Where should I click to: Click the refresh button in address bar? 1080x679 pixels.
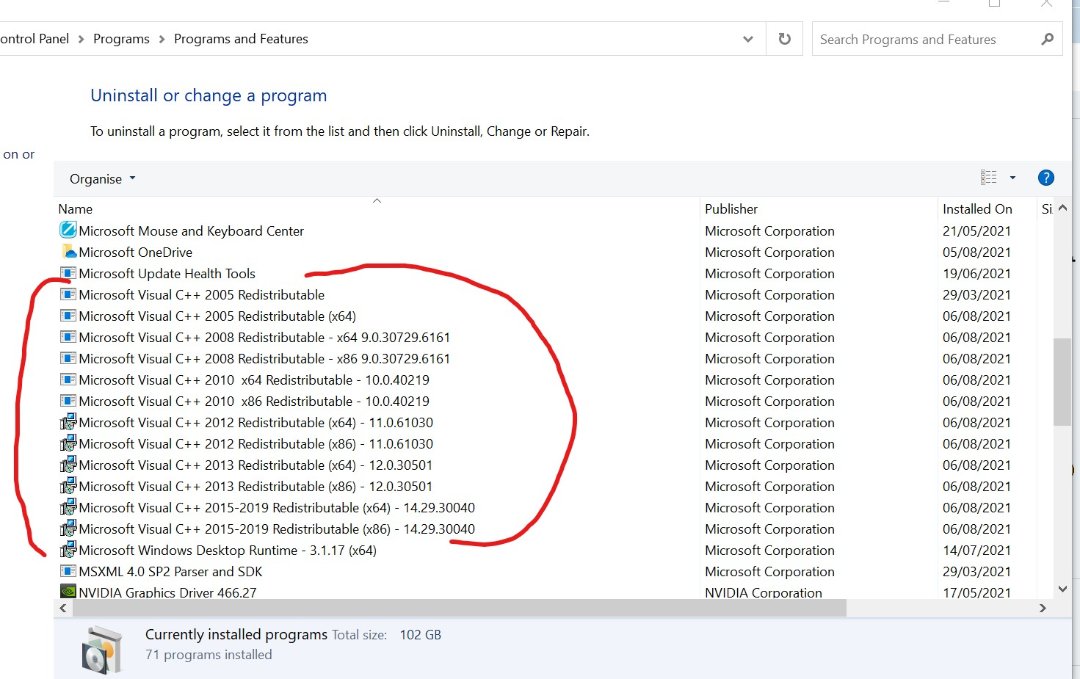point(785,39)
